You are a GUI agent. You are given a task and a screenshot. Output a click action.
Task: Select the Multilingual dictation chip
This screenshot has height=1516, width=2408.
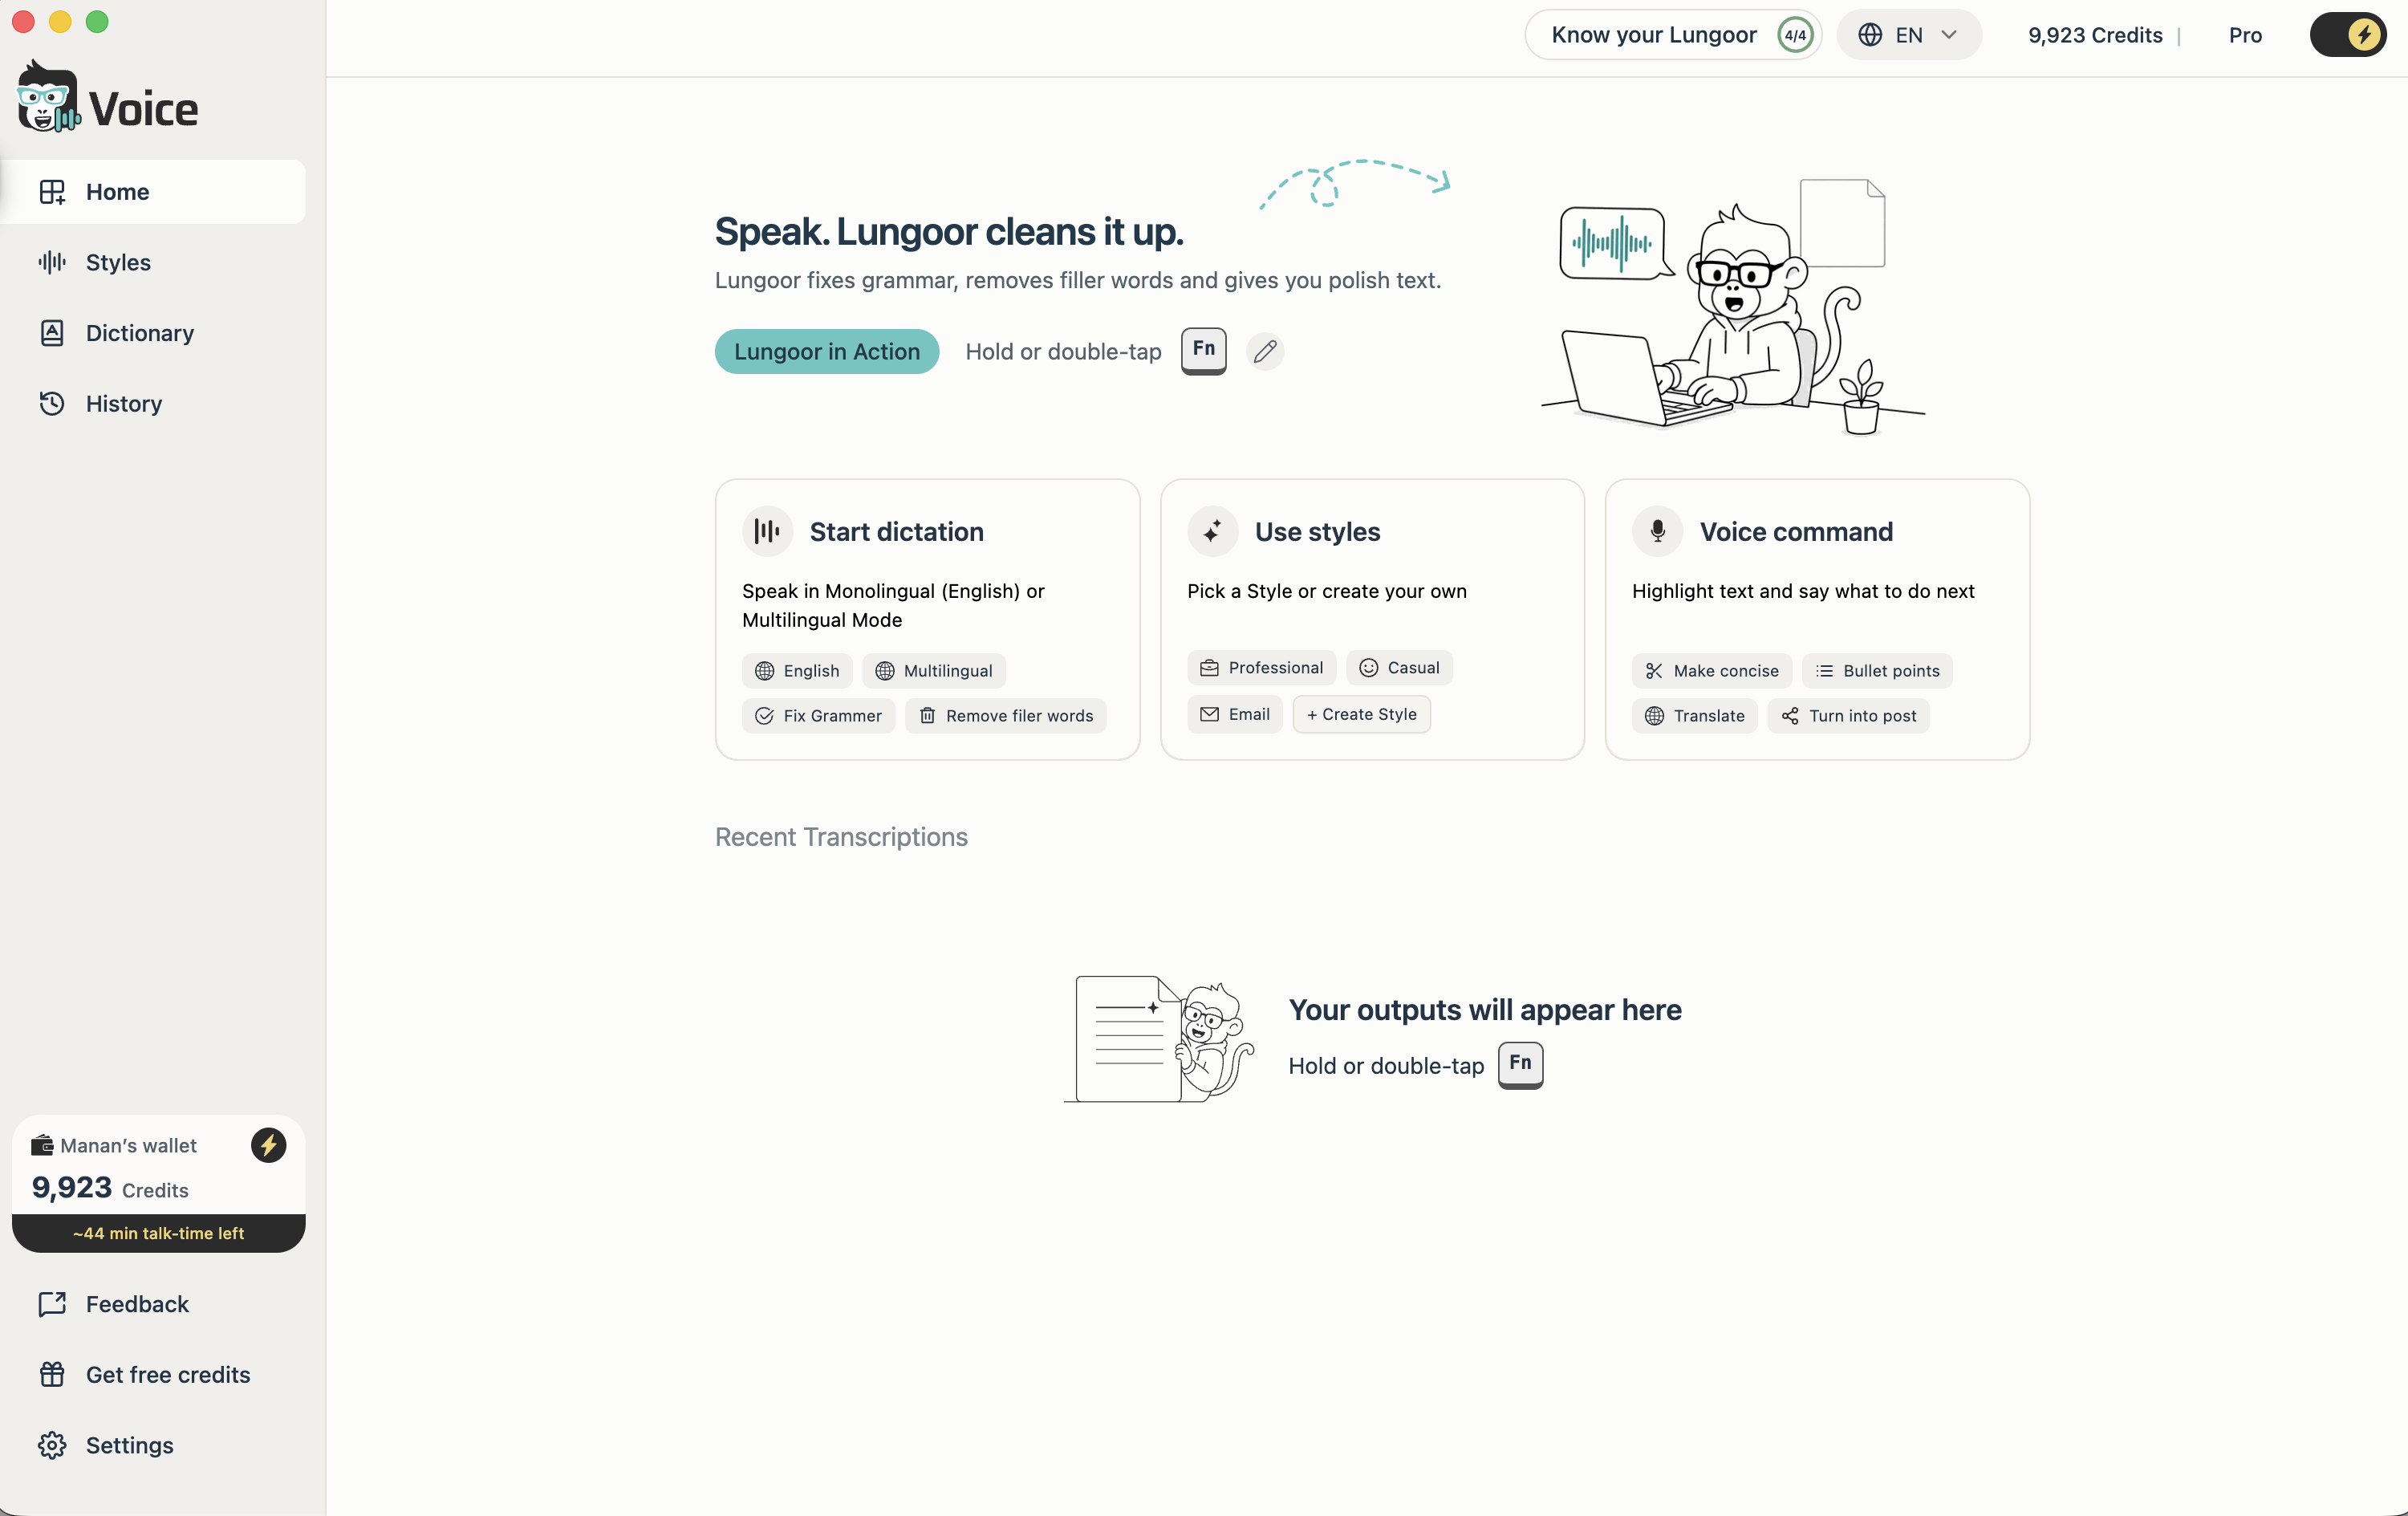934,671
